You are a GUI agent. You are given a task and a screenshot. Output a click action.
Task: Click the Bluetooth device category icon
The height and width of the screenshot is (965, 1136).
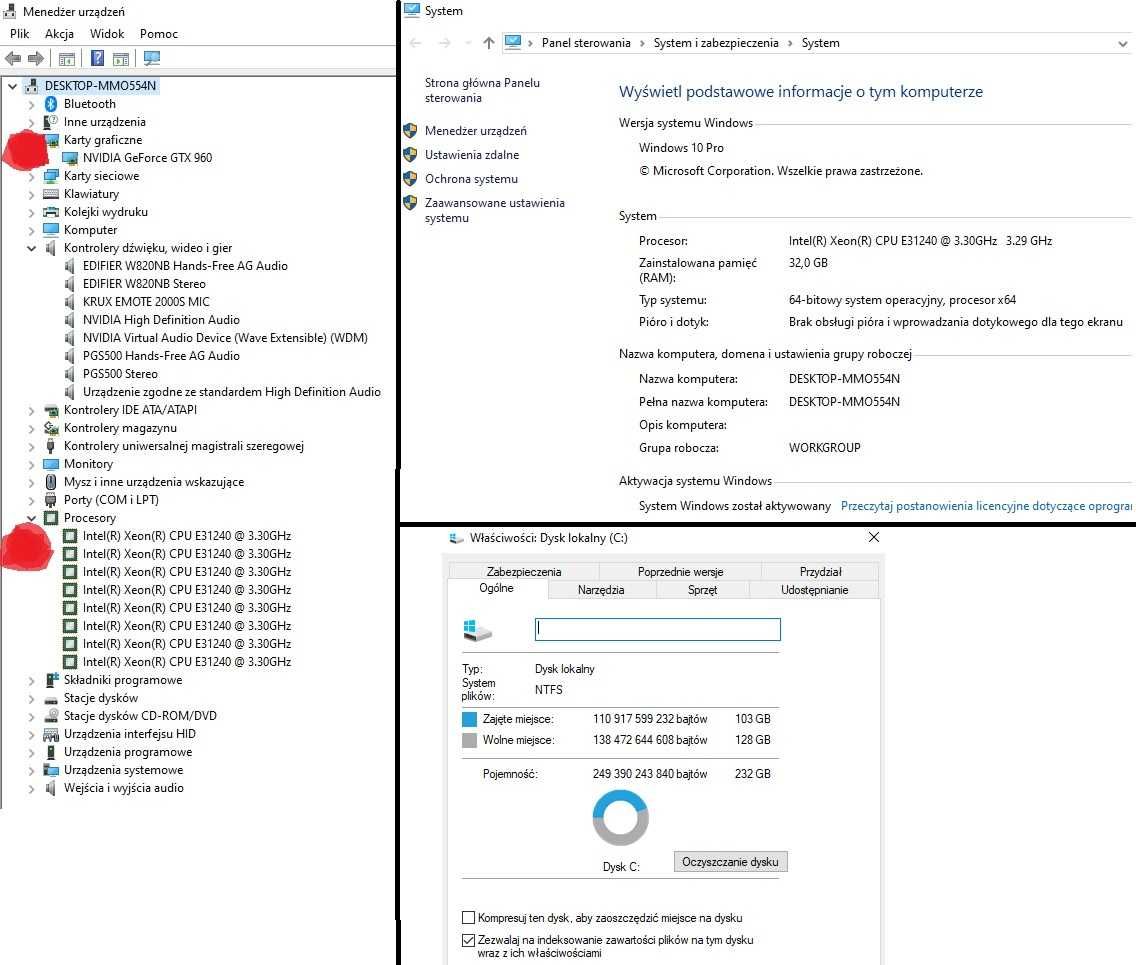pyautogui.click(x=51, y=104)
